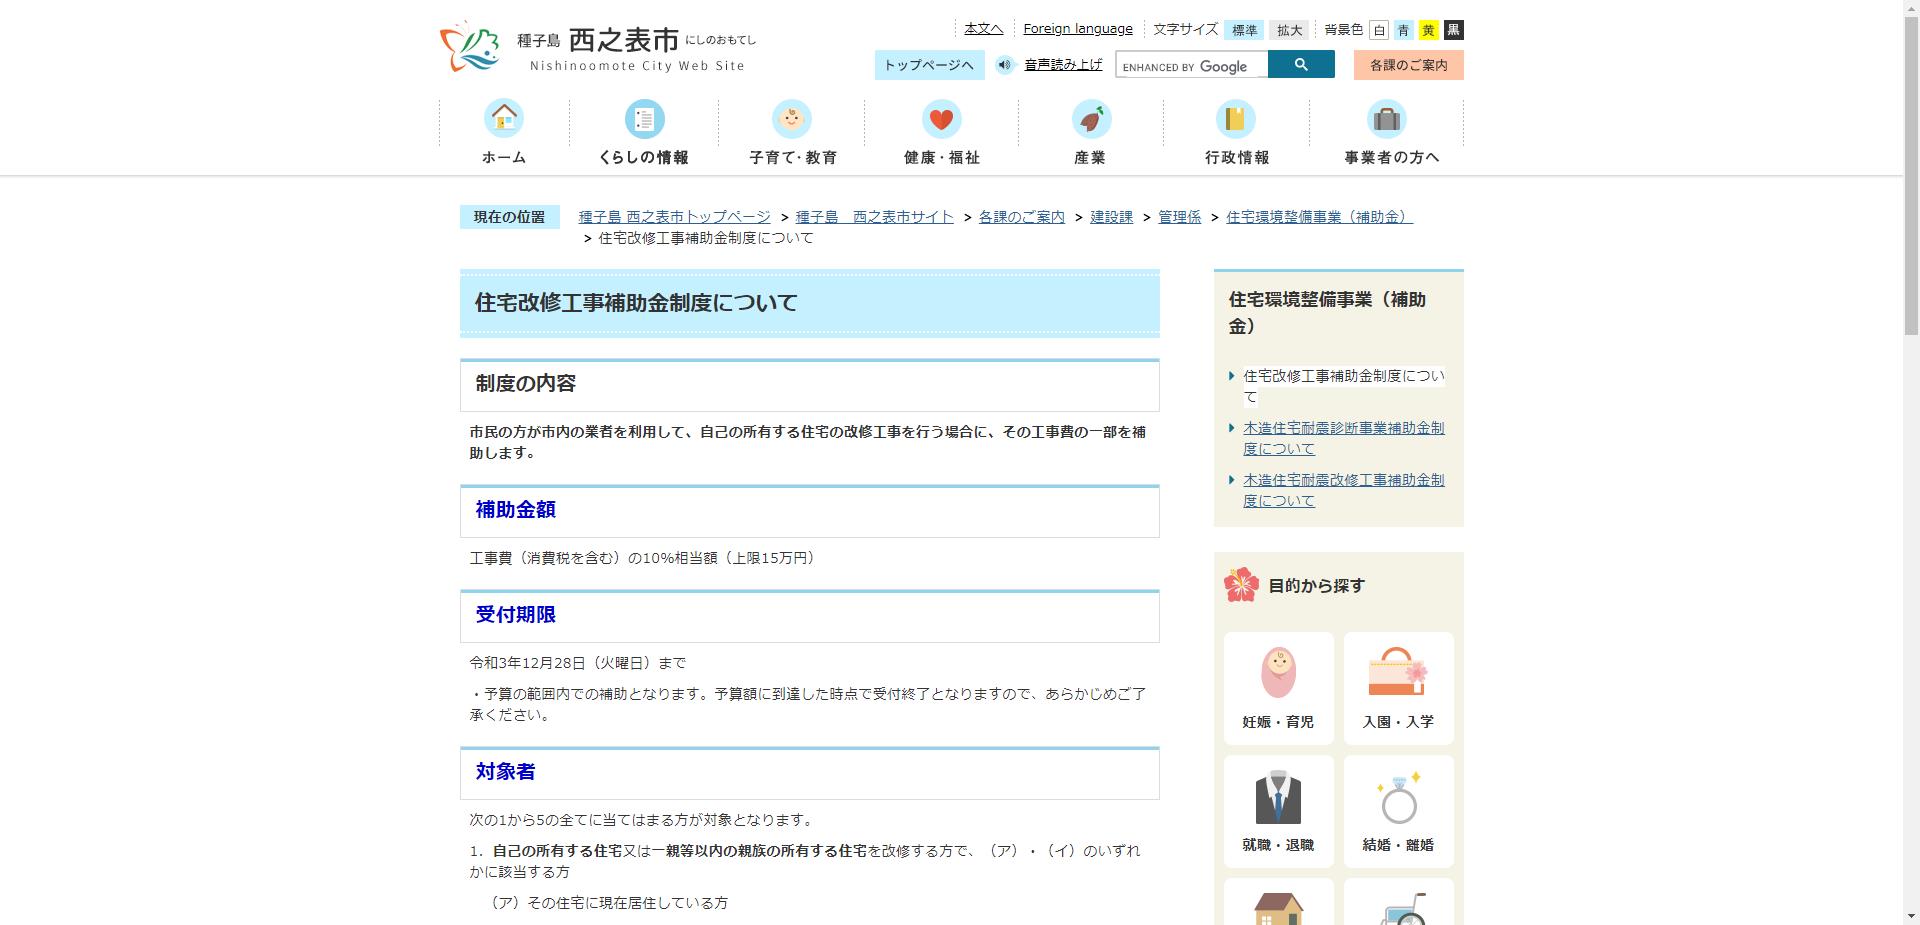Enable the 白 background option
Viewport: 1920px width, 925px height.
(x=1380, y=30)
